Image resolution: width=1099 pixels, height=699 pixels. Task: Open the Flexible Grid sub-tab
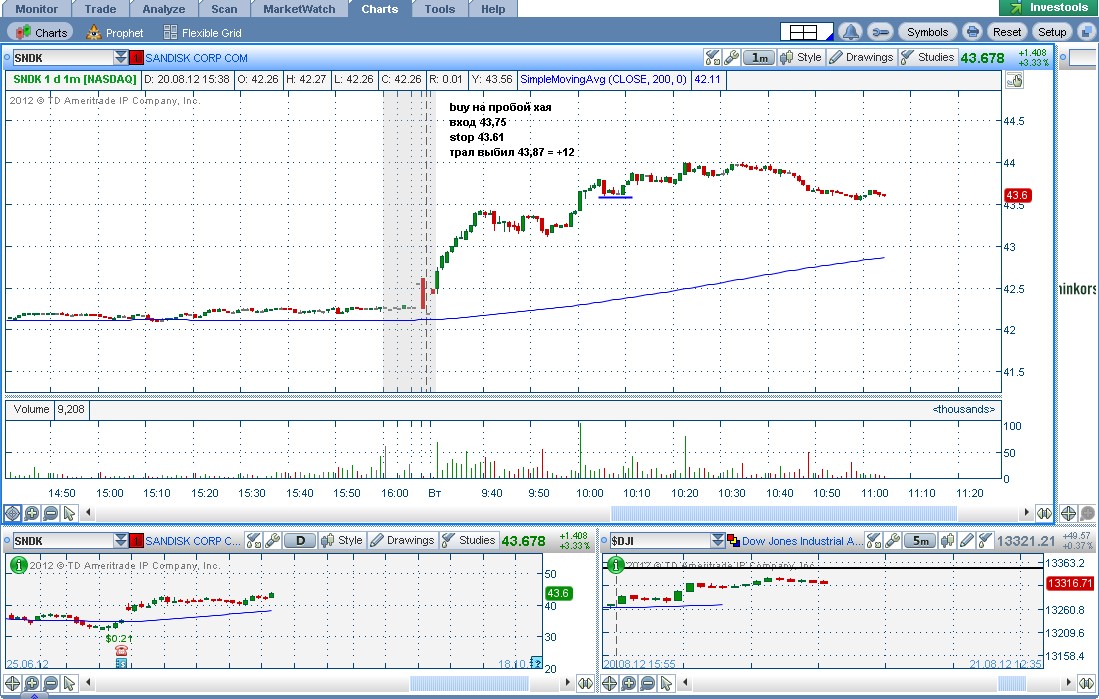(203, 32)
